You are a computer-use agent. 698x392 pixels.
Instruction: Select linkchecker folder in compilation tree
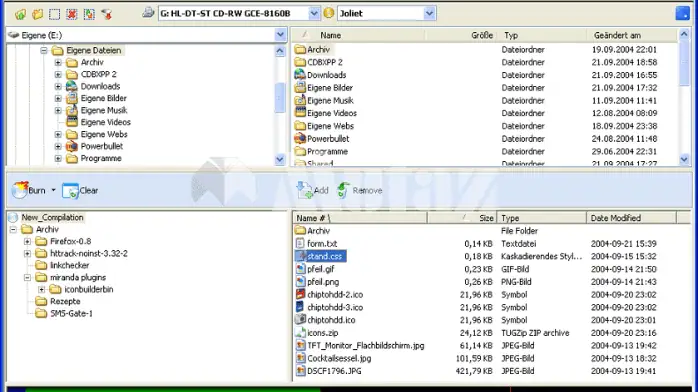click(x=69, y=265)
